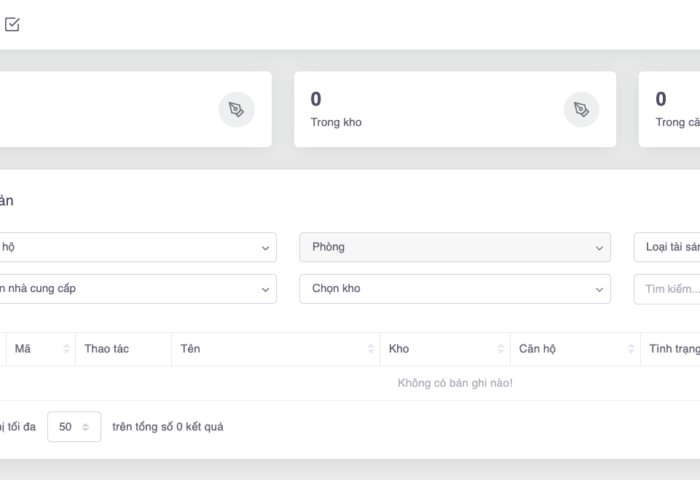This screenshot has height=480, width=700.
Task: Expand the căn hộ filter dropdown above supplier filter
Action: (x=136, y=247)
